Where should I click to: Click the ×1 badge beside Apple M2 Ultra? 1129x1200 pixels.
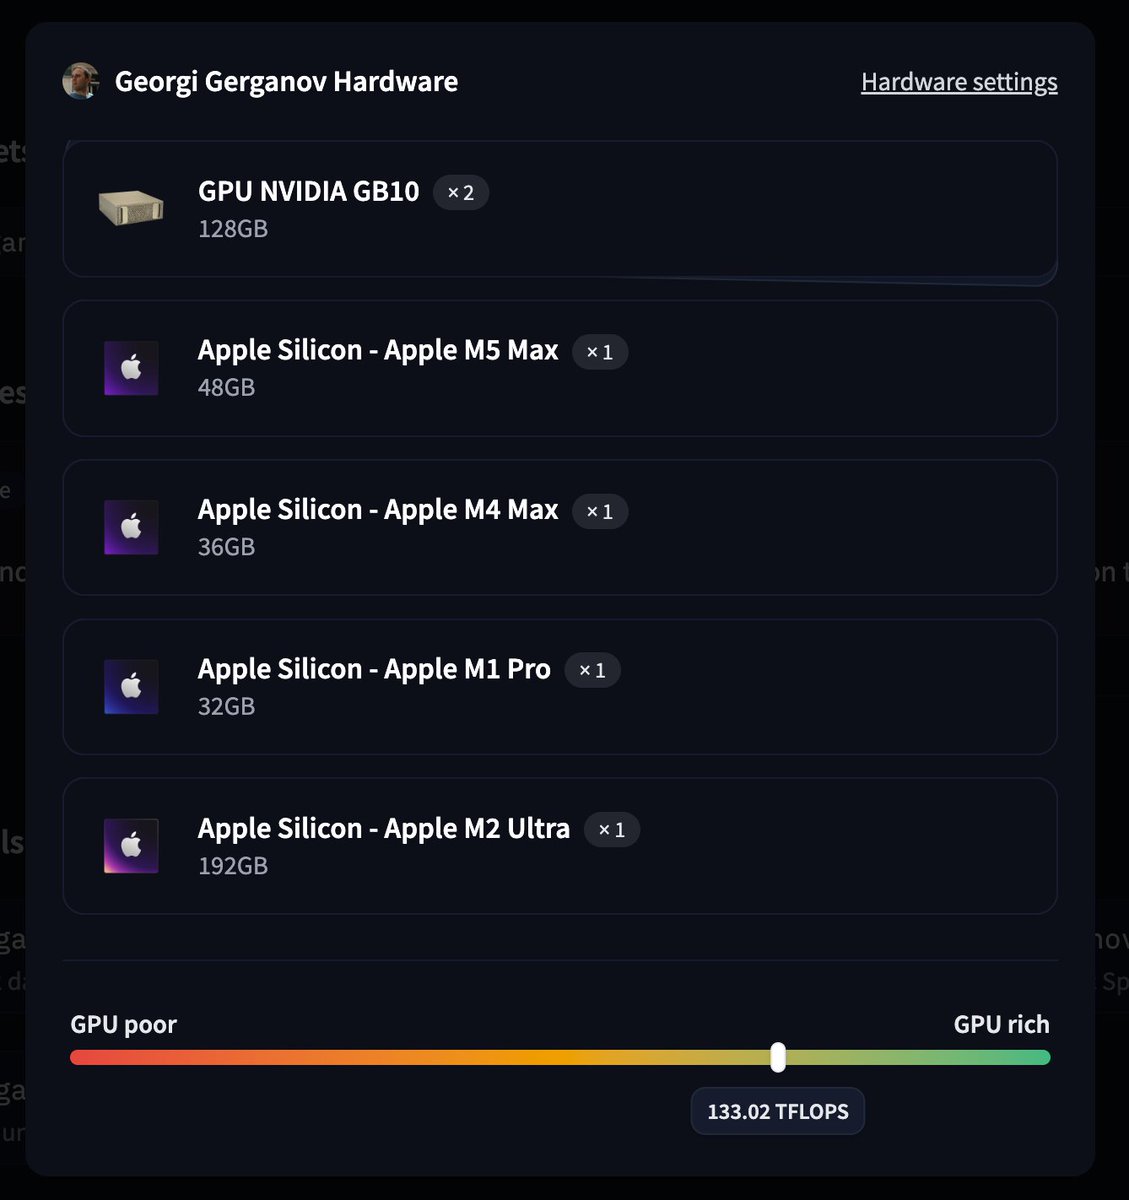tap(612, 830)
